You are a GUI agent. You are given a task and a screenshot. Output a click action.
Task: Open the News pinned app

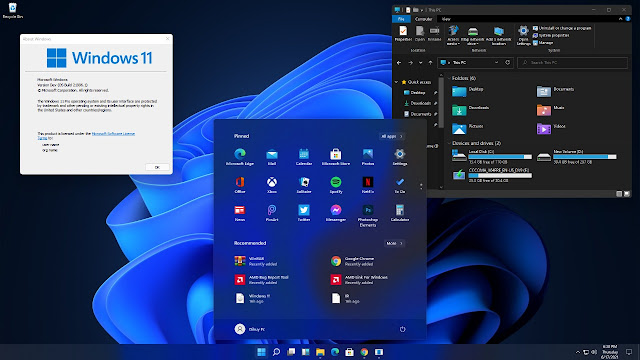coord(240,213)
